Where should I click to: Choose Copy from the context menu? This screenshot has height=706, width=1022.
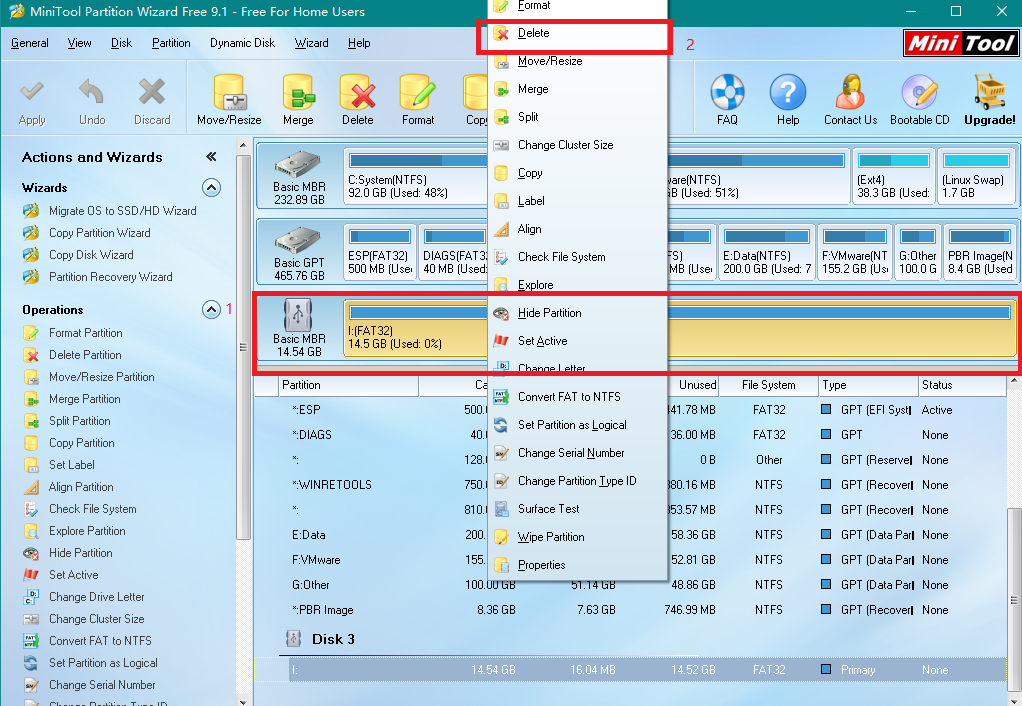click(x=577, y=173)
